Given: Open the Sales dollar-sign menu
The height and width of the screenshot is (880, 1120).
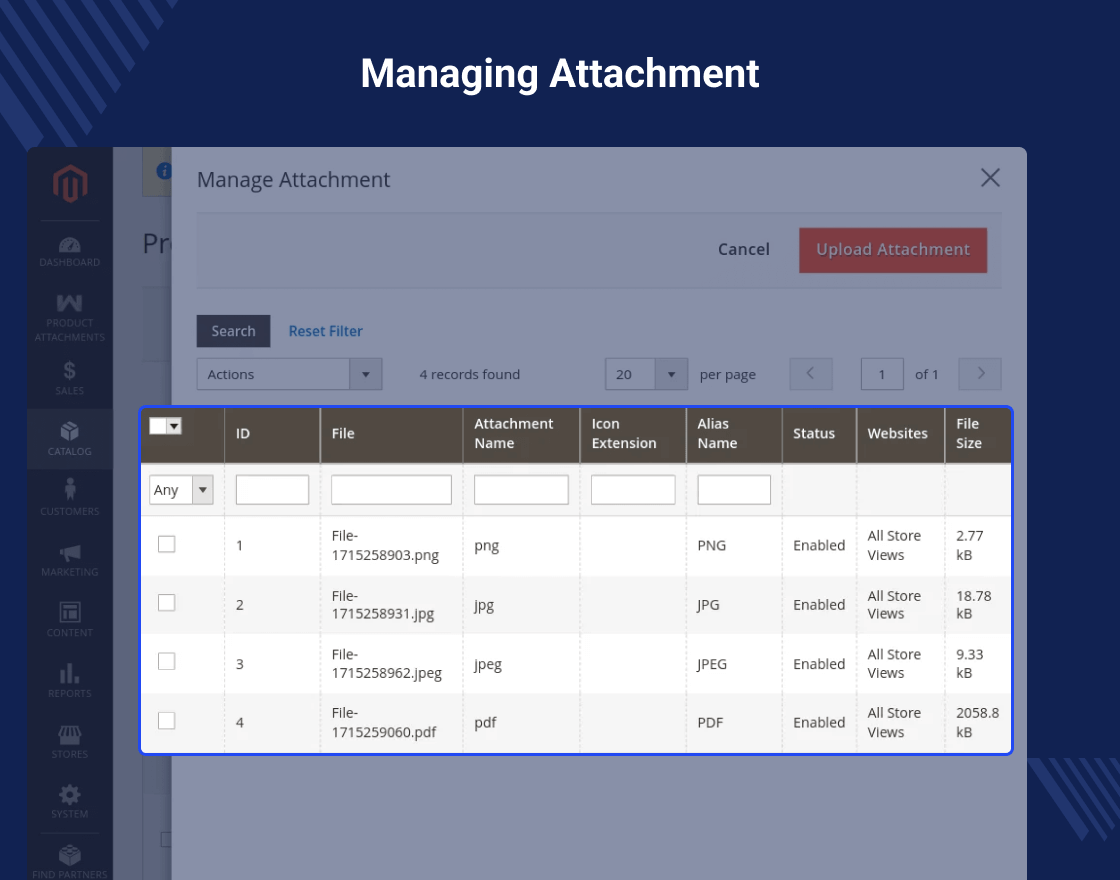Looking at the screenshot, I should tap(69, 378).
